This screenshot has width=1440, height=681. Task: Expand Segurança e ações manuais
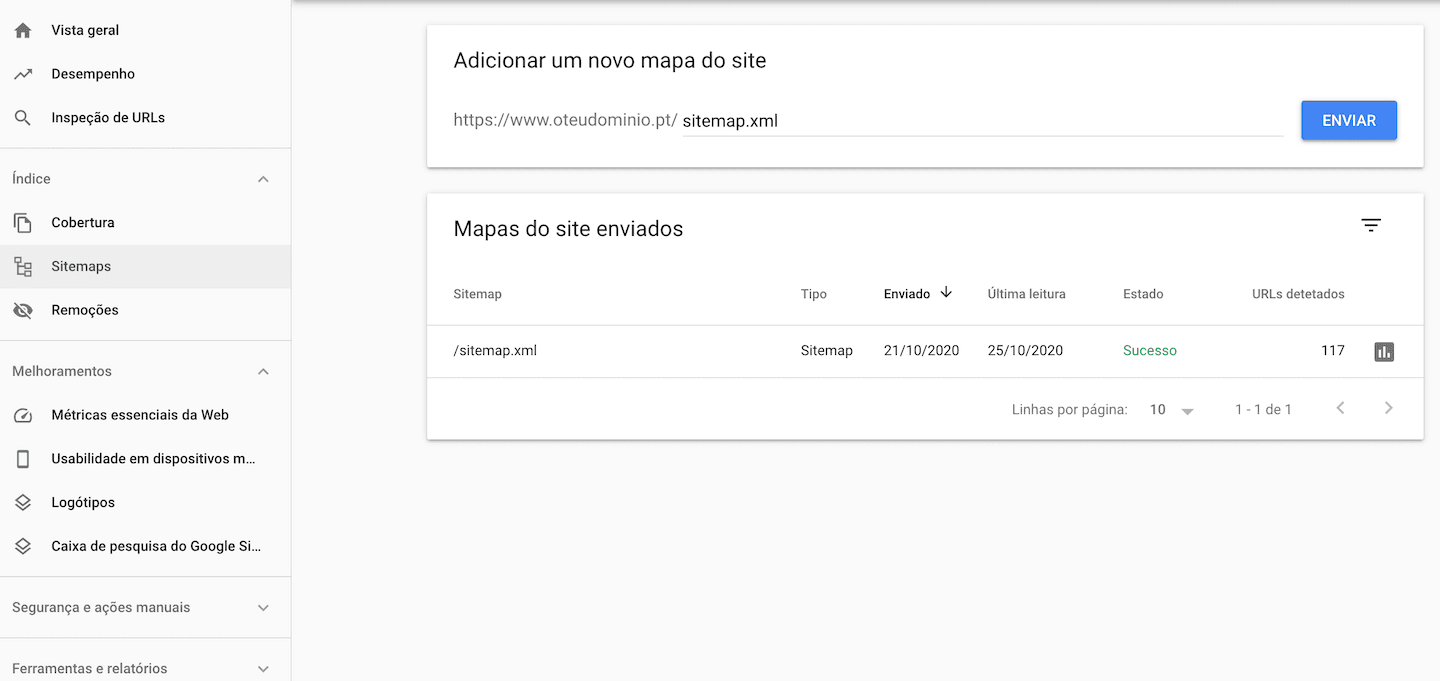[262, 607]
